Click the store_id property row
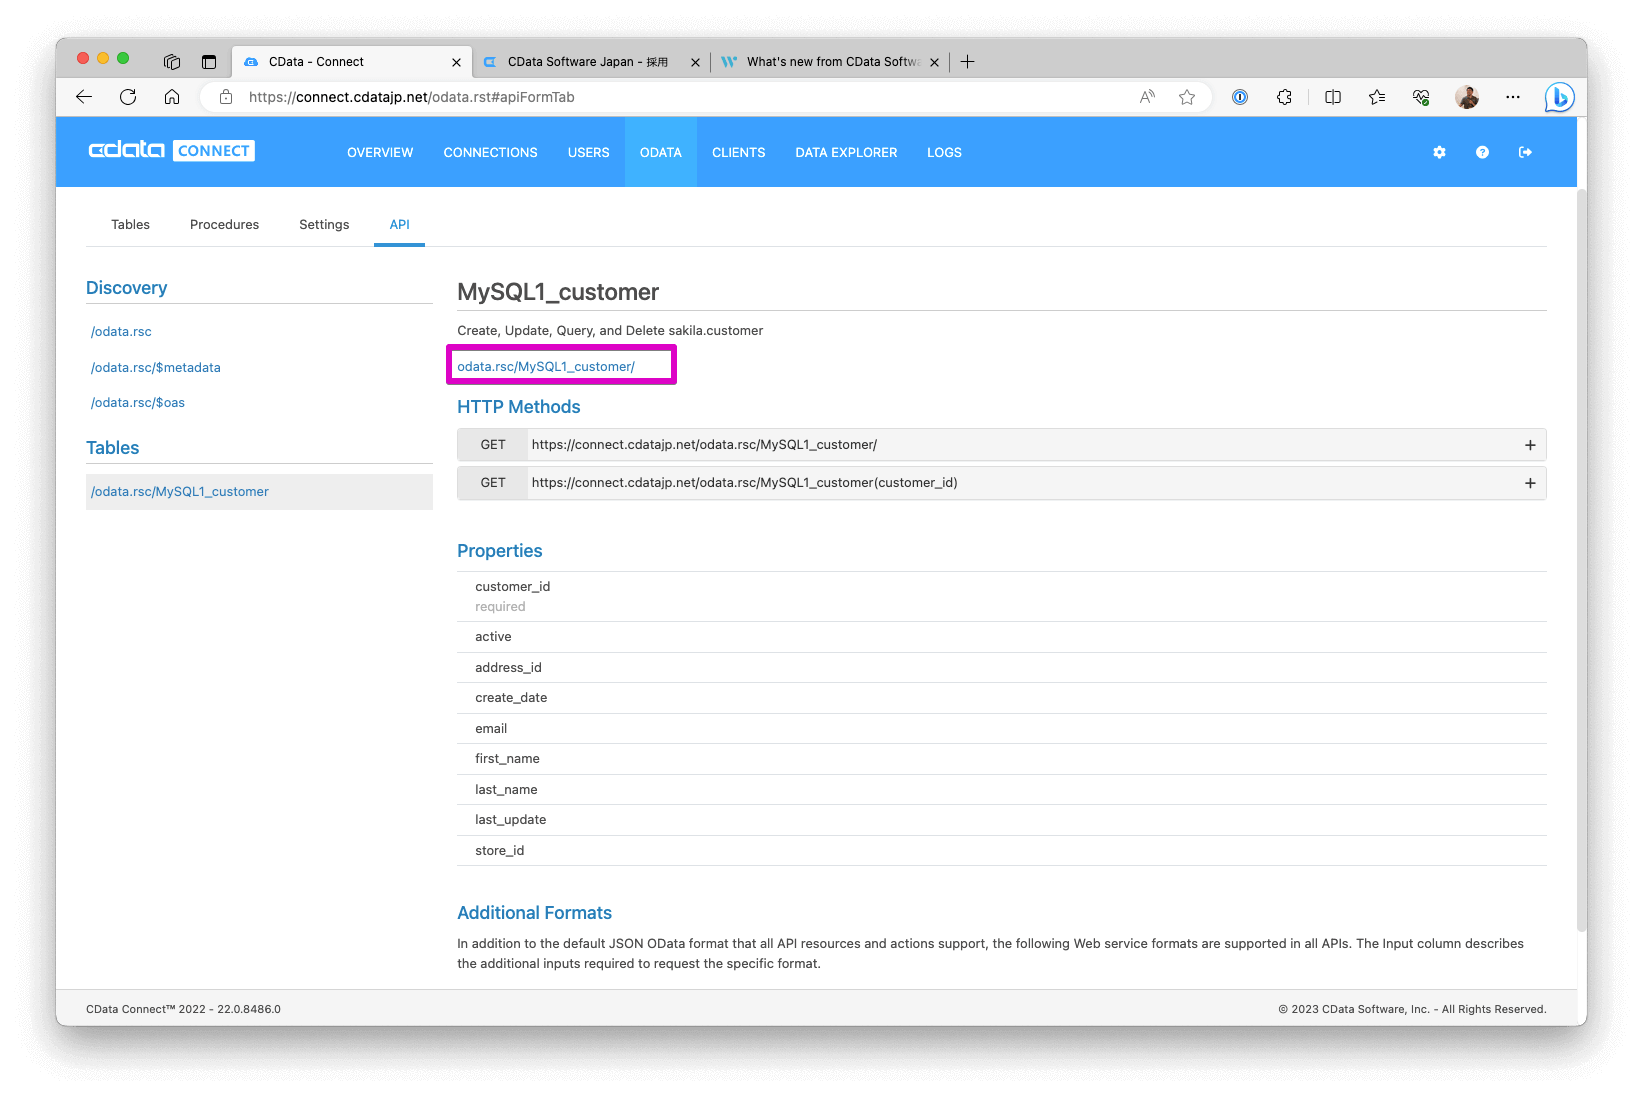Image resolution: width=1643 pixels, height=1100 pixels. pos(1001,851)
